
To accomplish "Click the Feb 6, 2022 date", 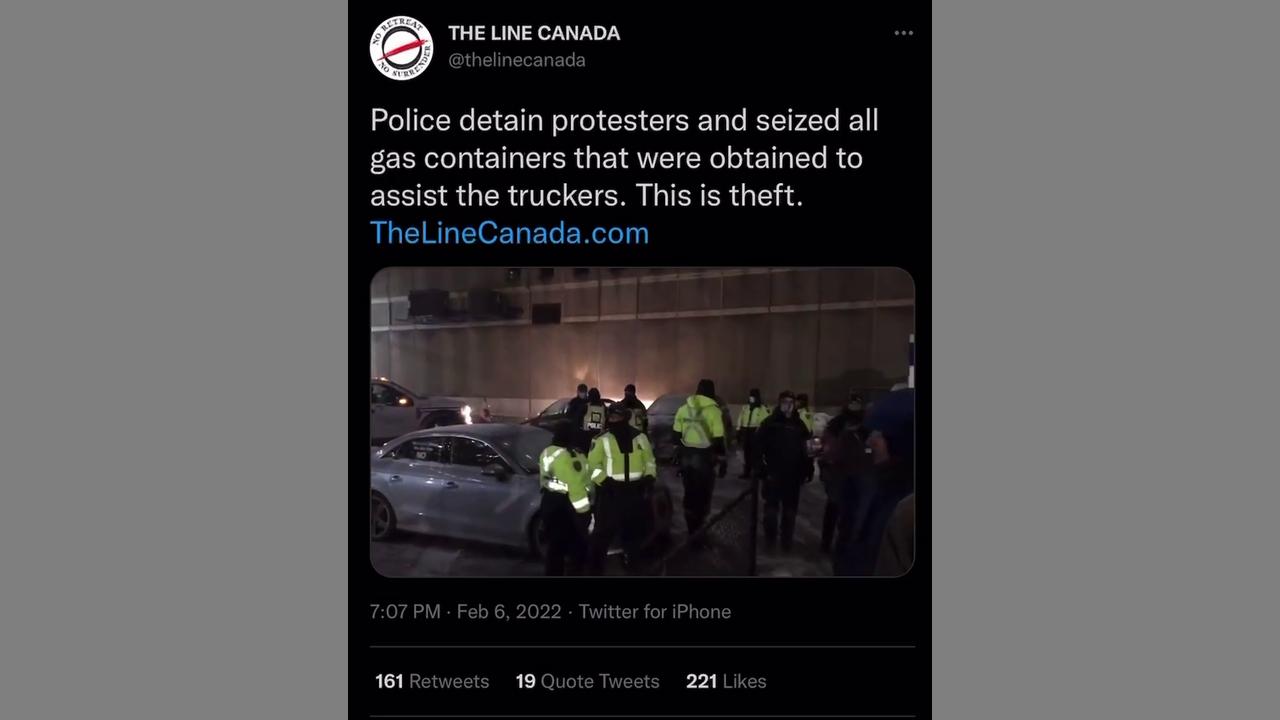I will [x=509, y=611].
